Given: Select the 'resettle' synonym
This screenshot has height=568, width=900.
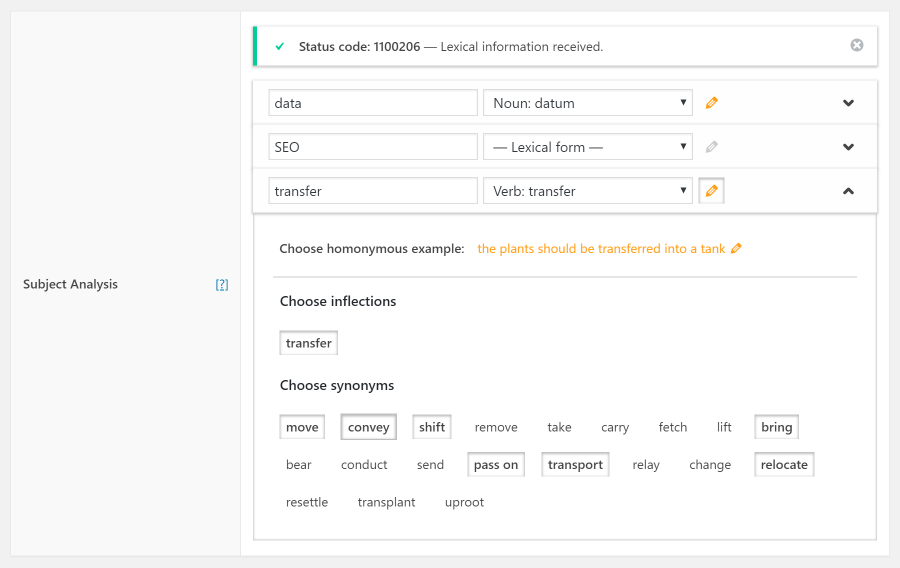Looking at the screenshot, I should (307, 502).
